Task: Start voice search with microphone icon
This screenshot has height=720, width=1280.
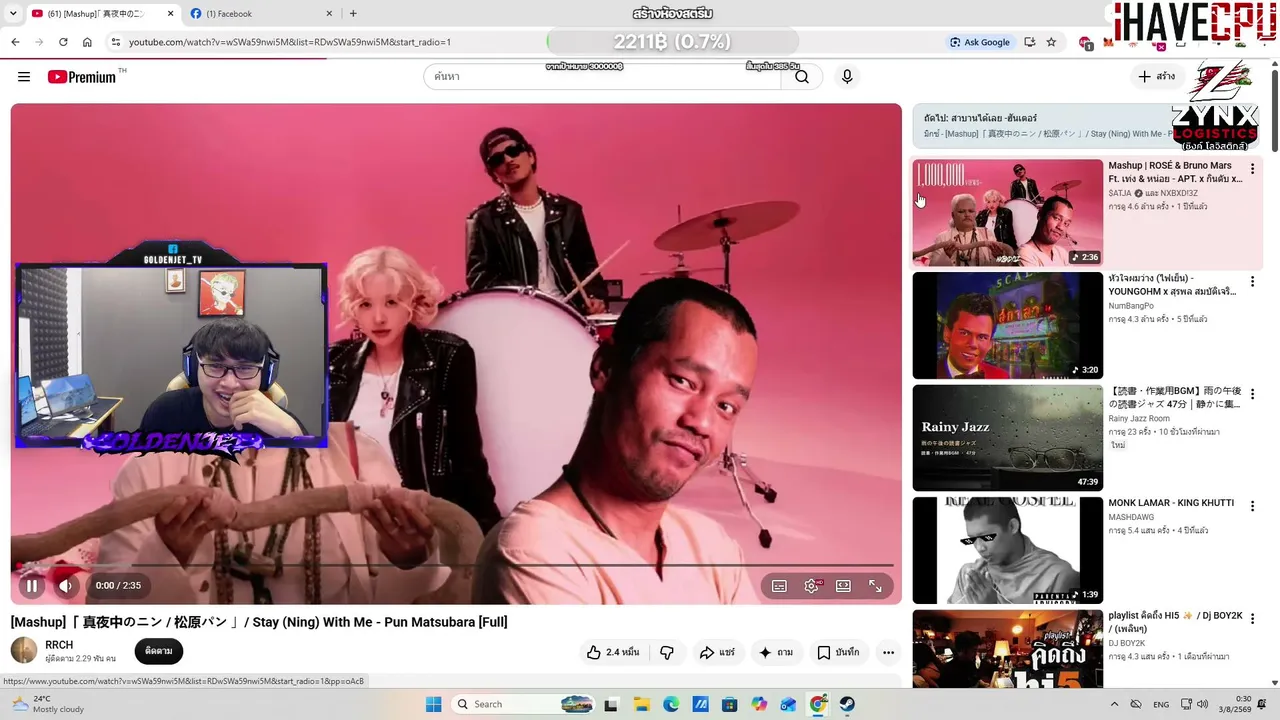Action: (x=847, y=77)
